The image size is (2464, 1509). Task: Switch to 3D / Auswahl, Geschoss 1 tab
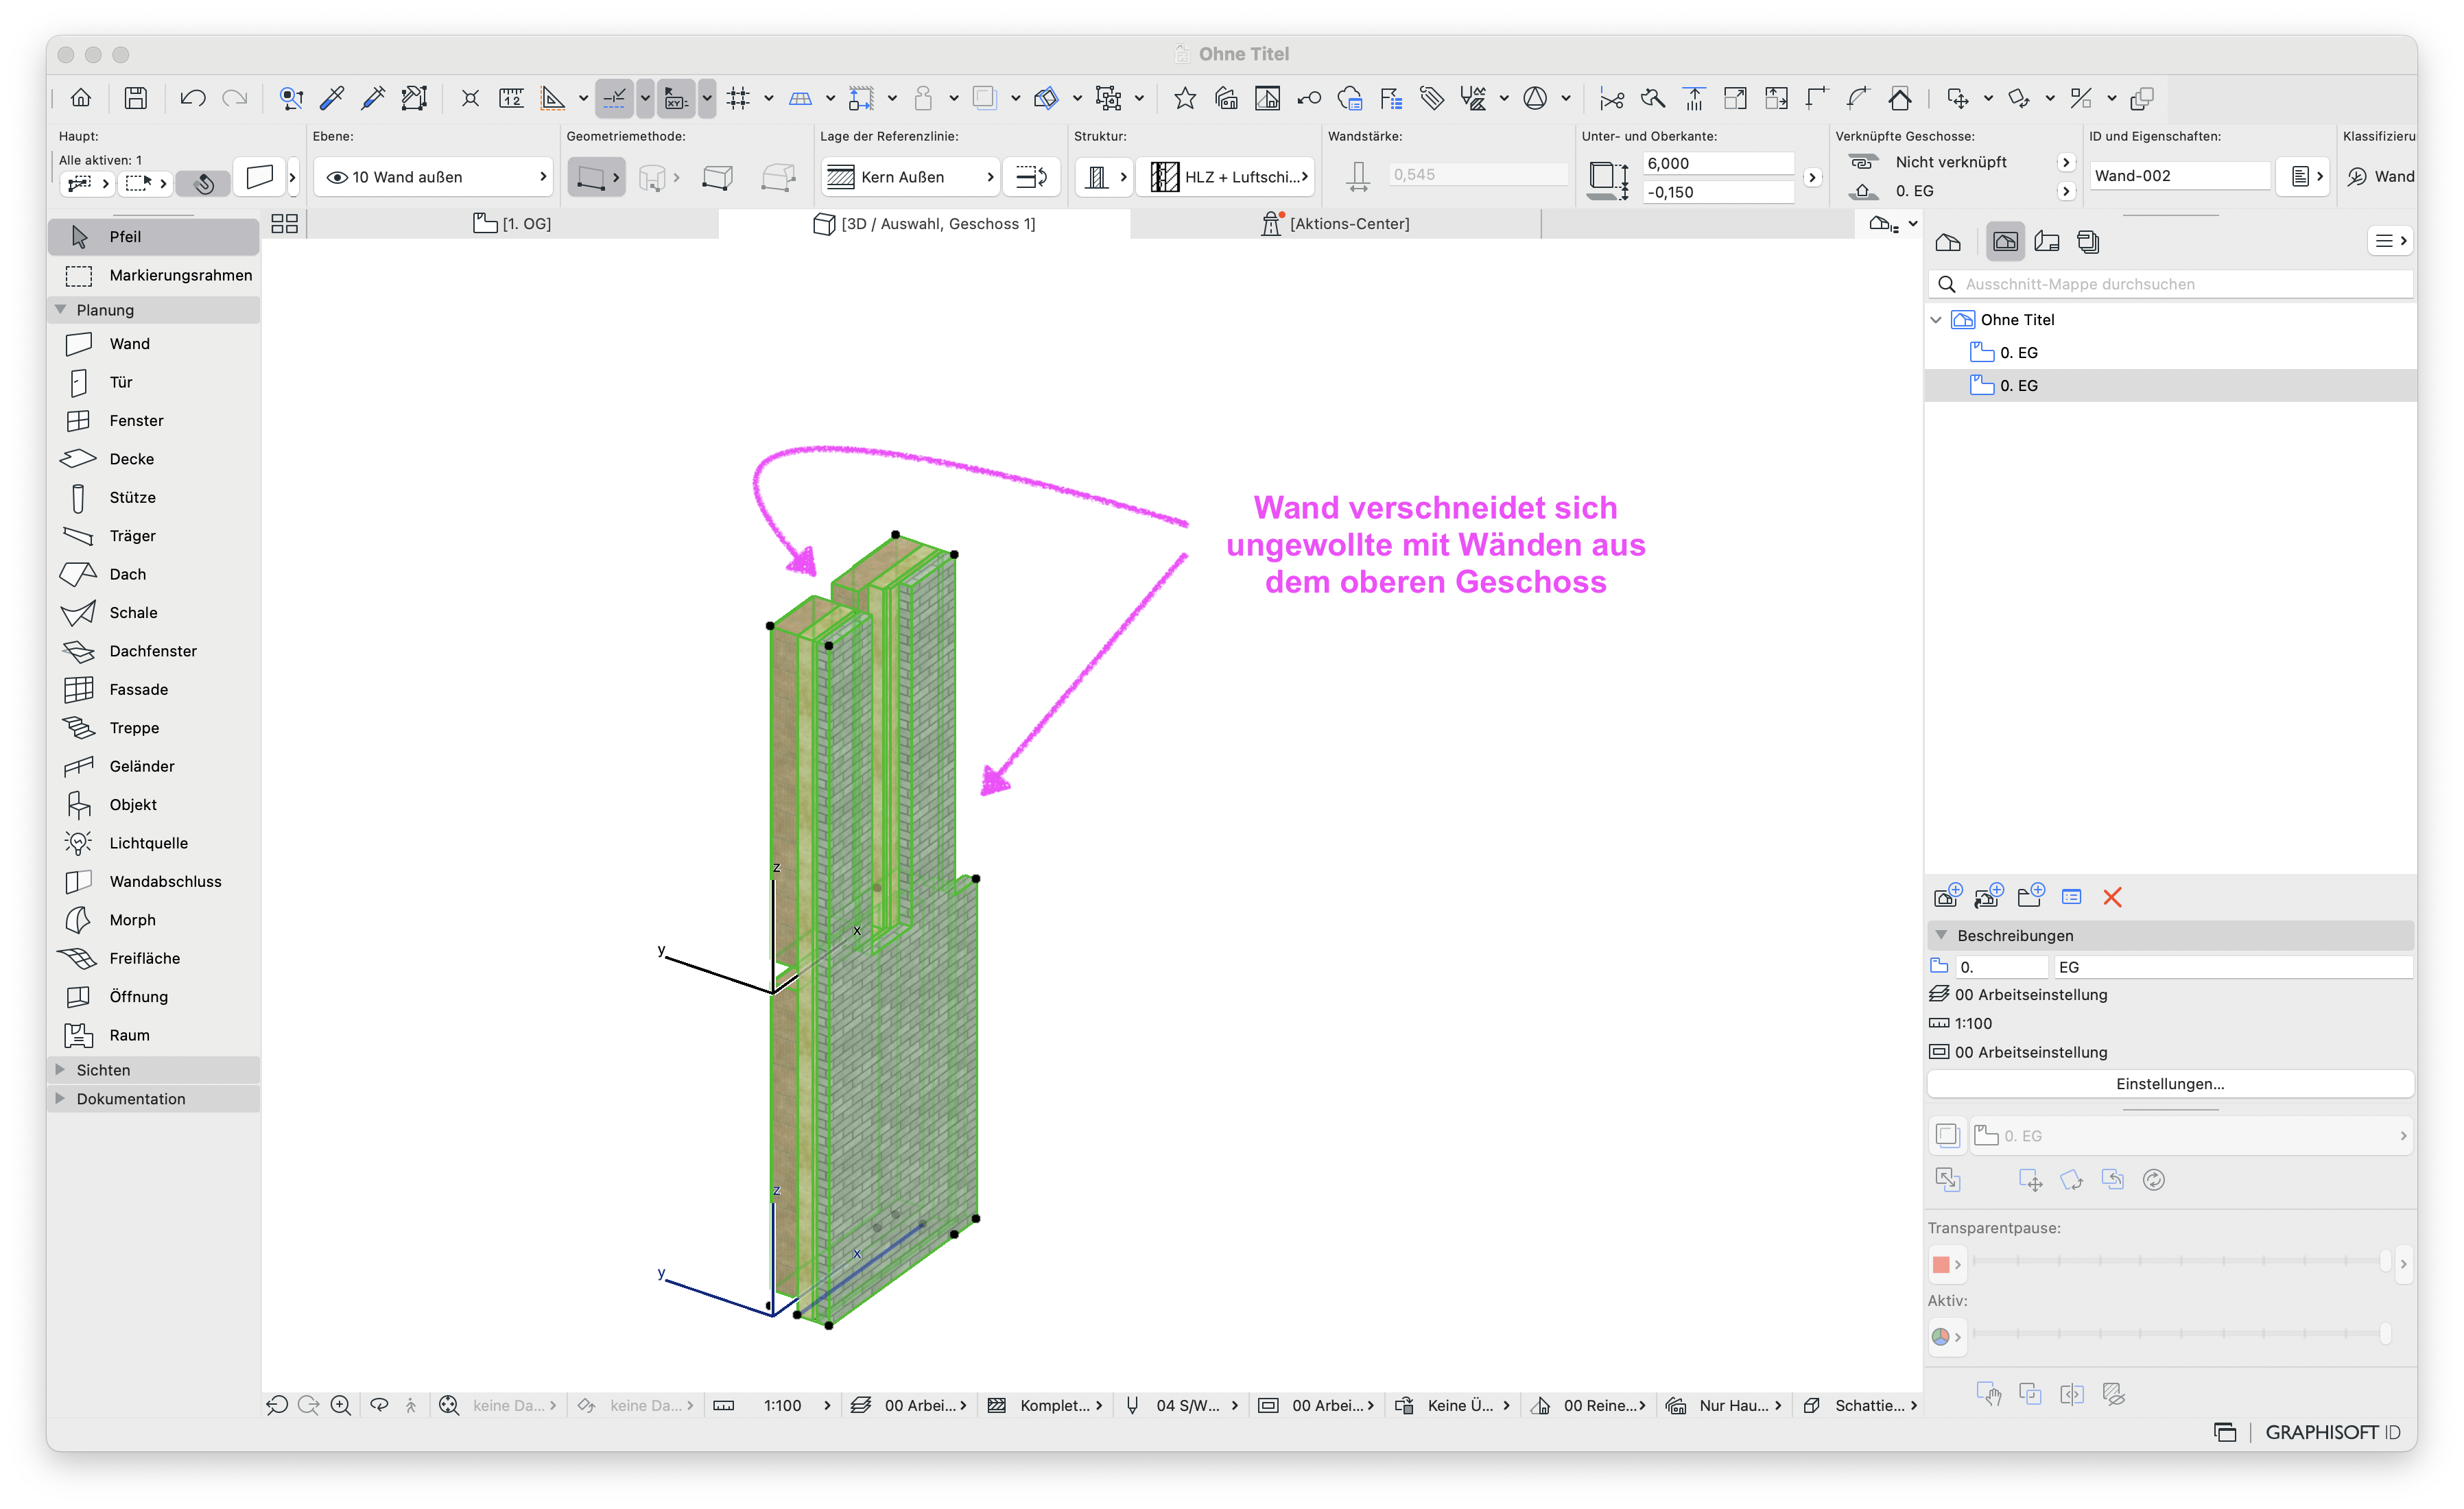coord(924,224)
